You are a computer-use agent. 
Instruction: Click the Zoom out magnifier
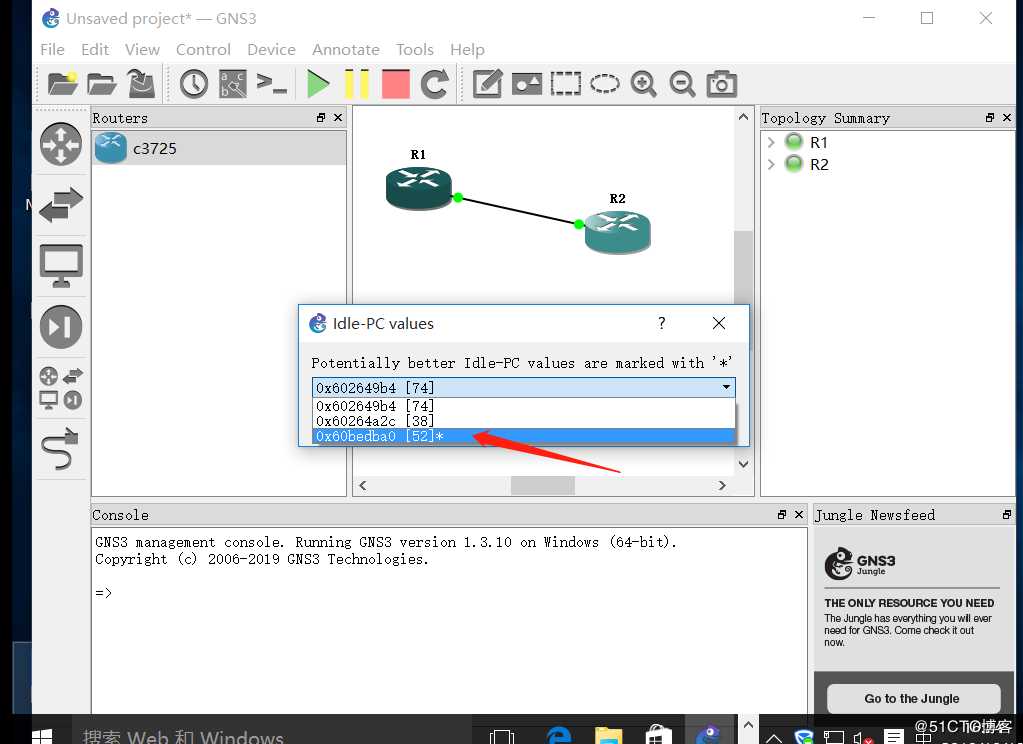682,84
